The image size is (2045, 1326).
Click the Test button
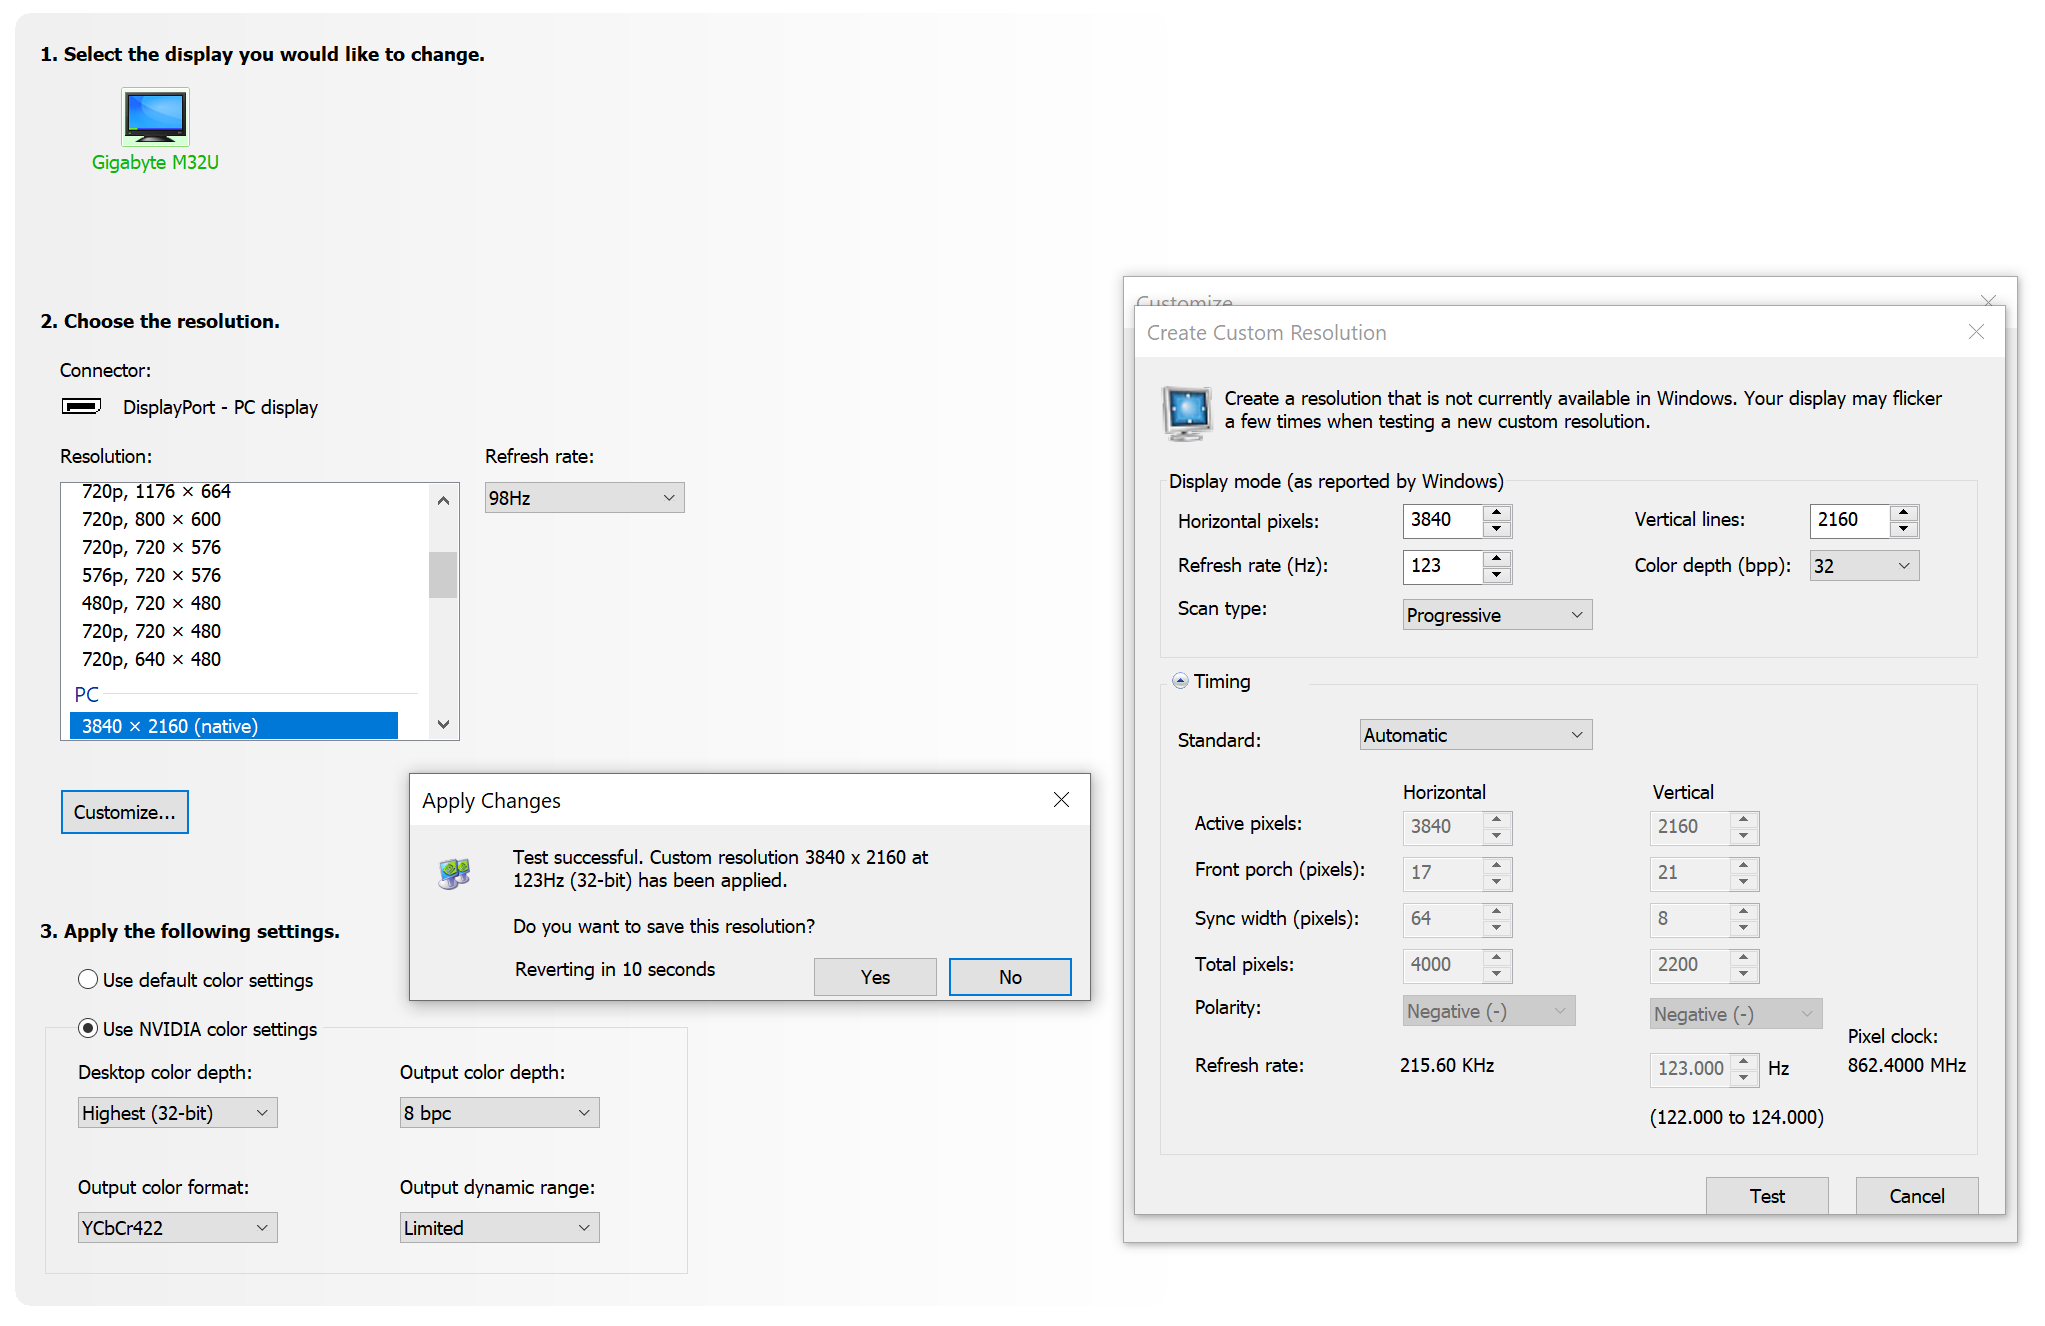point(1766,1196)
